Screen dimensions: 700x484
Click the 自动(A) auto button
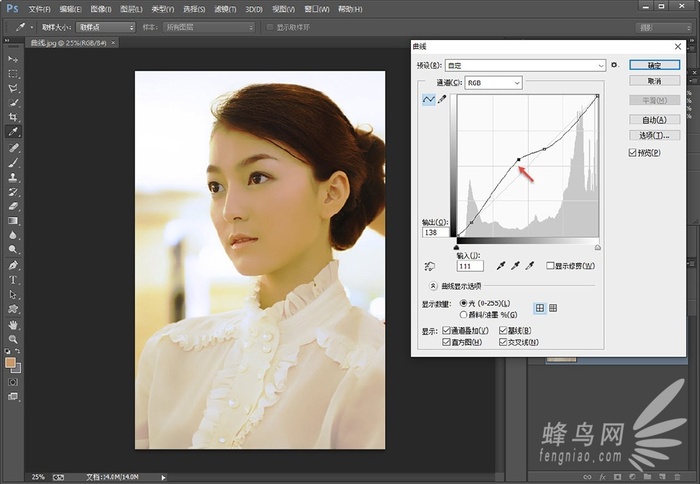(654, 119)
